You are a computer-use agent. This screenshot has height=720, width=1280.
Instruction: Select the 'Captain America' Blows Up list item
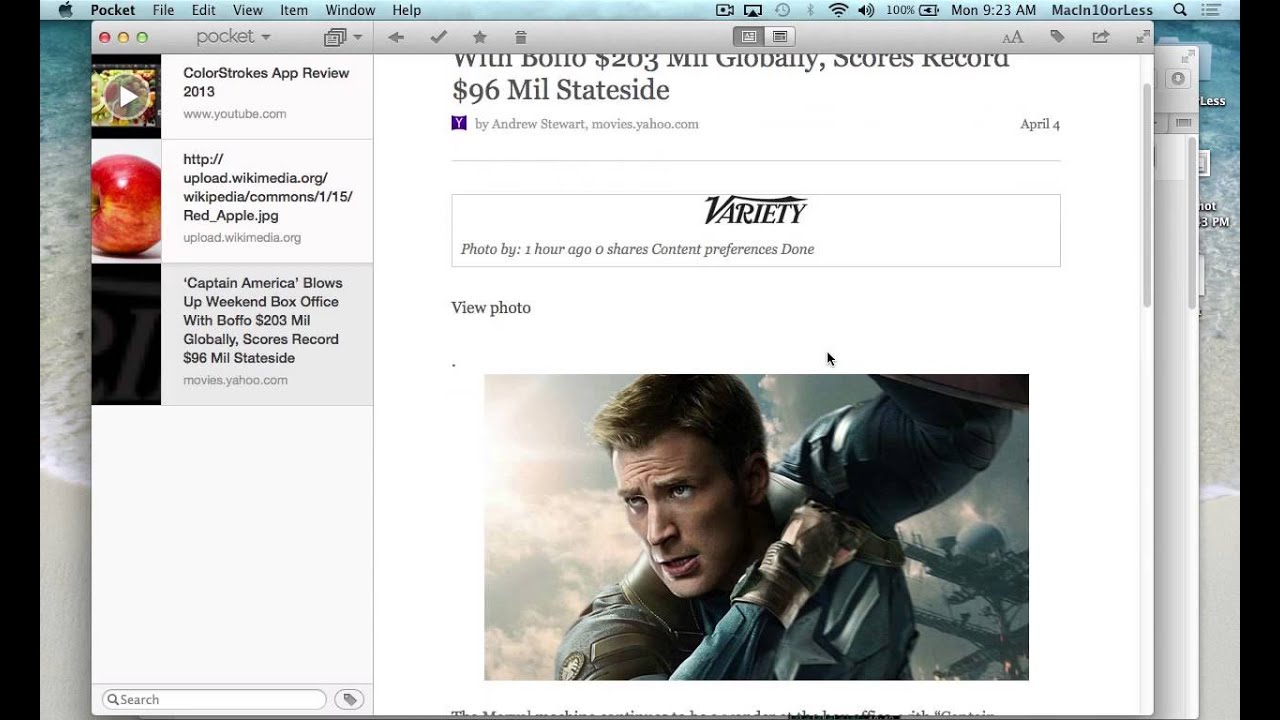(232, 334)
